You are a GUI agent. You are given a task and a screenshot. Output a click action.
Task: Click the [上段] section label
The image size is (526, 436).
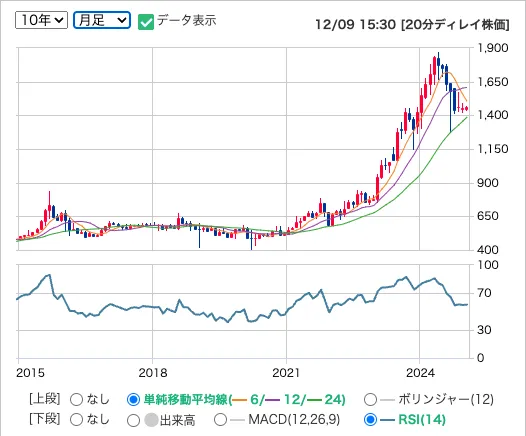45,399
